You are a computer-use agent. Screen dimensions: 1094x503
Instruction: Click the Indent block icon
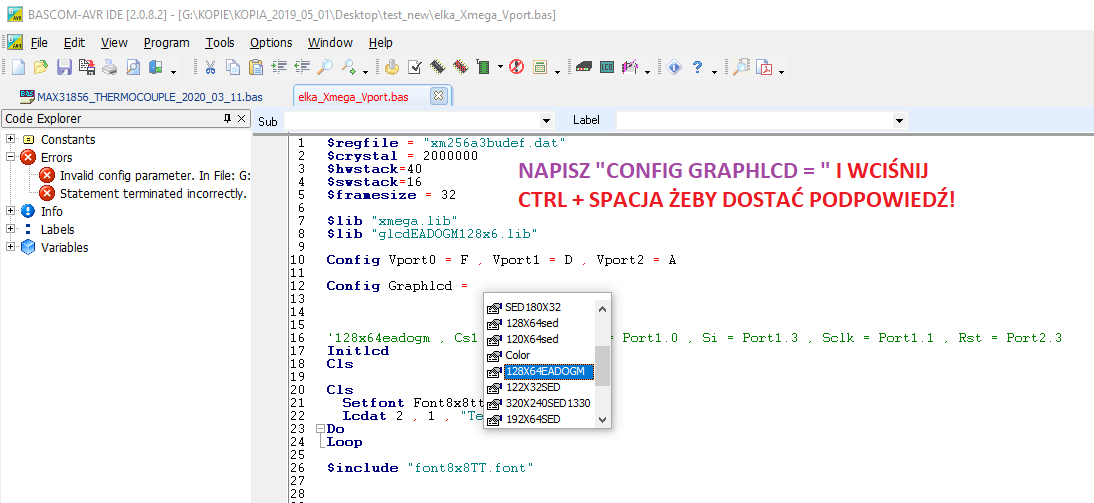pos(279,67)
